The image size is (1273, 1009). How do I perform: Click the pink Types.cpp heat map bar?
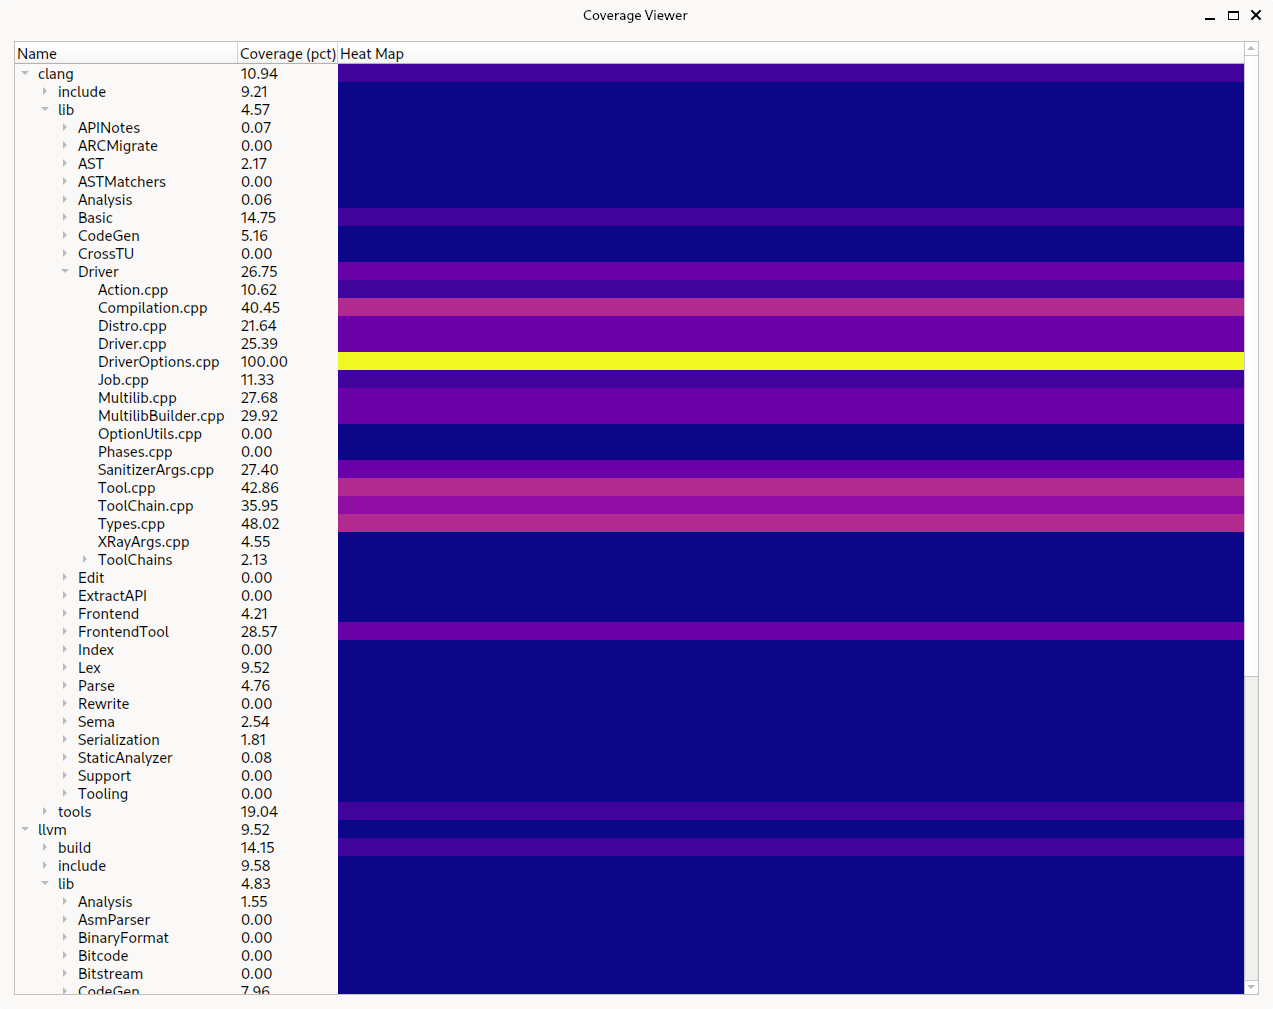coord(791,523)
